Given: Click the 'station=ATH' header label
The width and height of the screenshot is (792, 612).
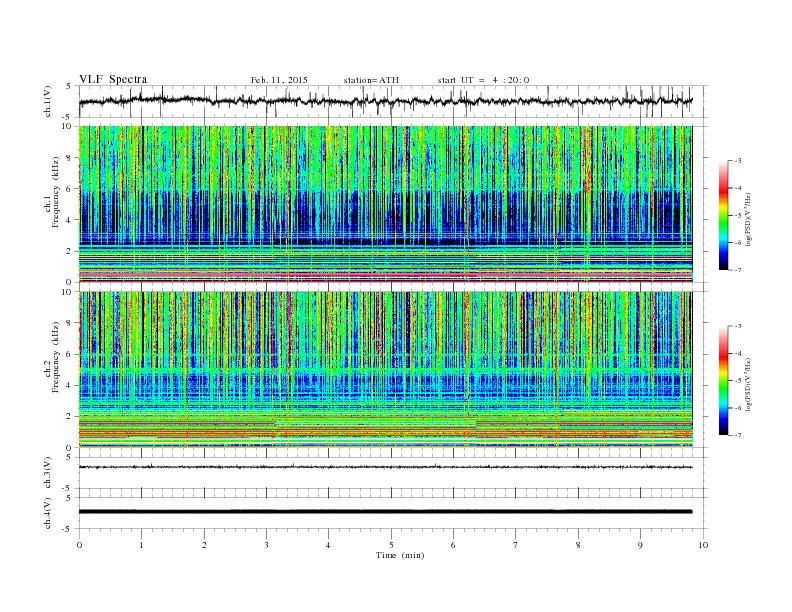Looking at the screenshot, I should point(371,80).
